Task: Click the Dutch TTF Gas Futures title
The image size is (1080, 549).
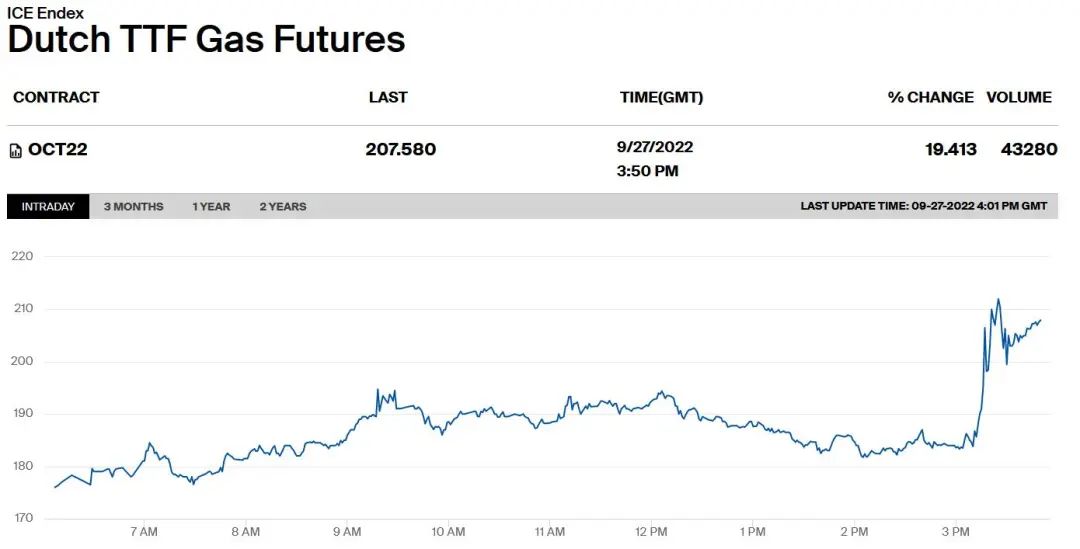Action: pyautogui.click(x=206, y=40)
